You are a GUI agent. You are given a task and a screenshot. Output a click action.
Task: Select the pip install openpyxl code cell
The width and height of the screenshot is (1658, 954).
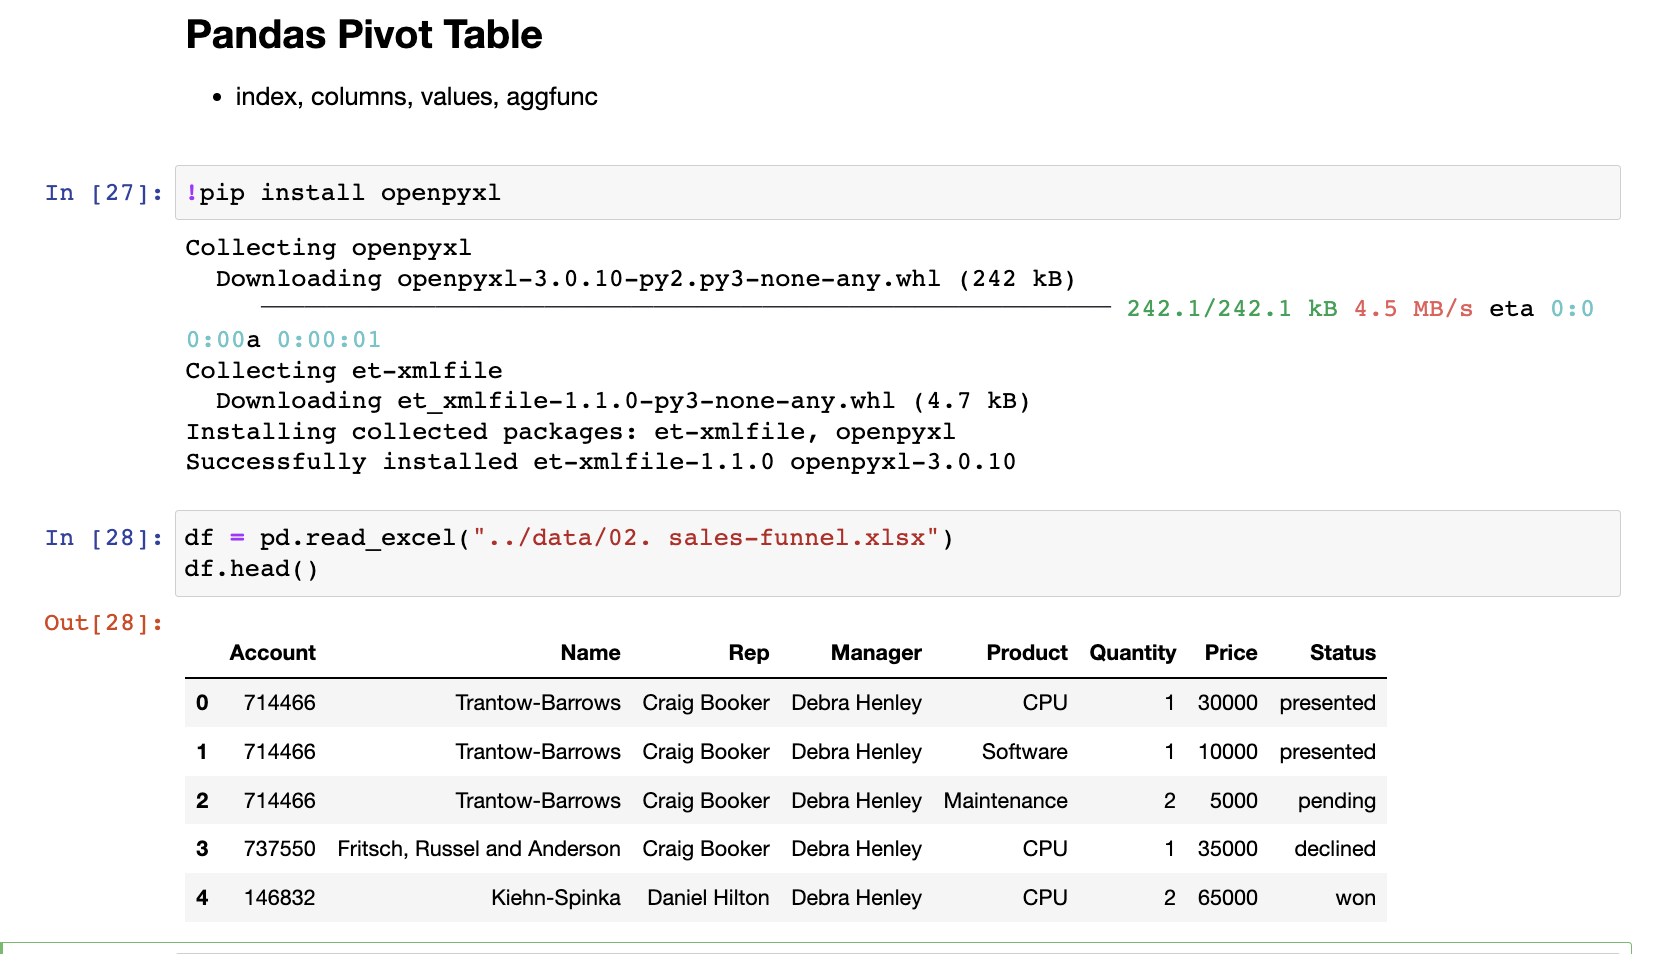click(x=344, y=192)
